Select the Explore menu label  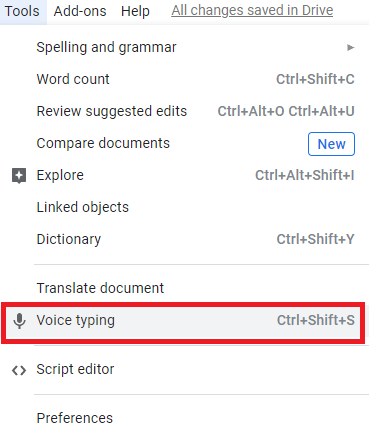tap(60, 175)
